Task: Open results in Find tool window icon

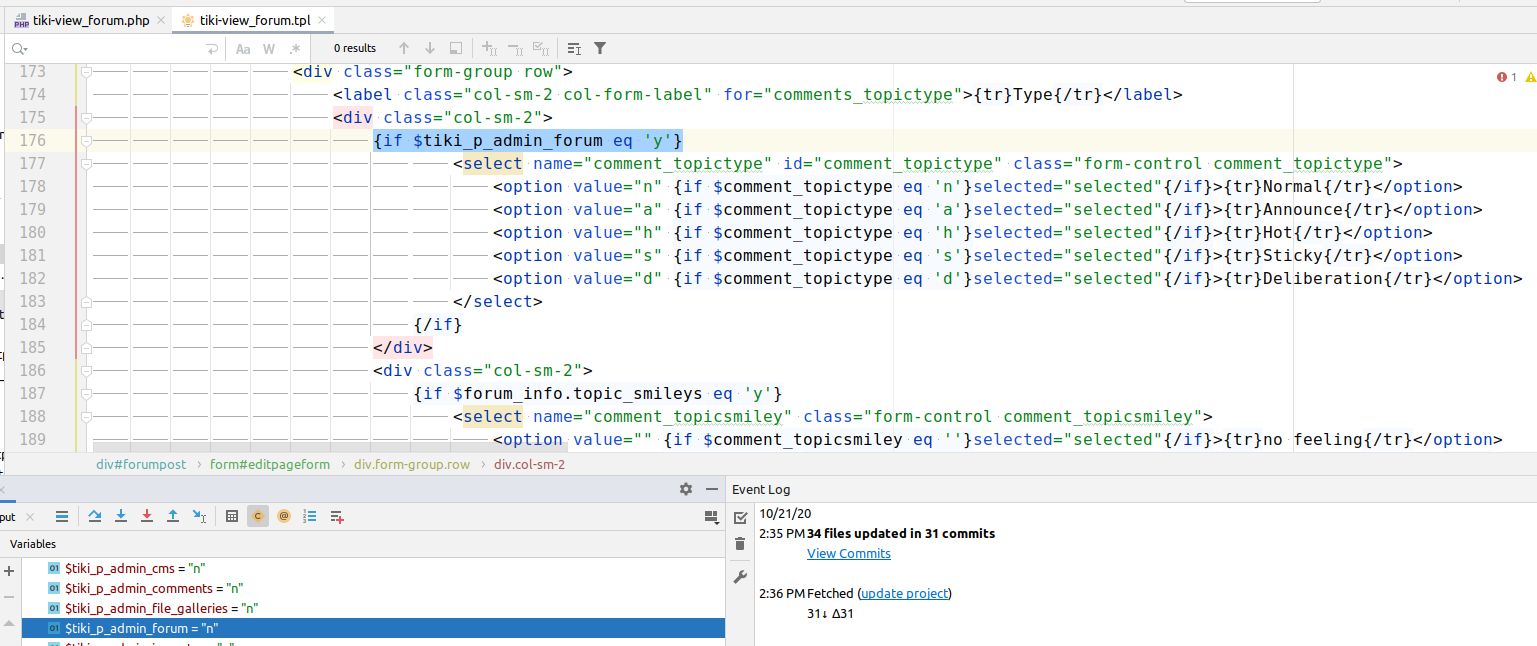Action: click(x=574, y=48)
